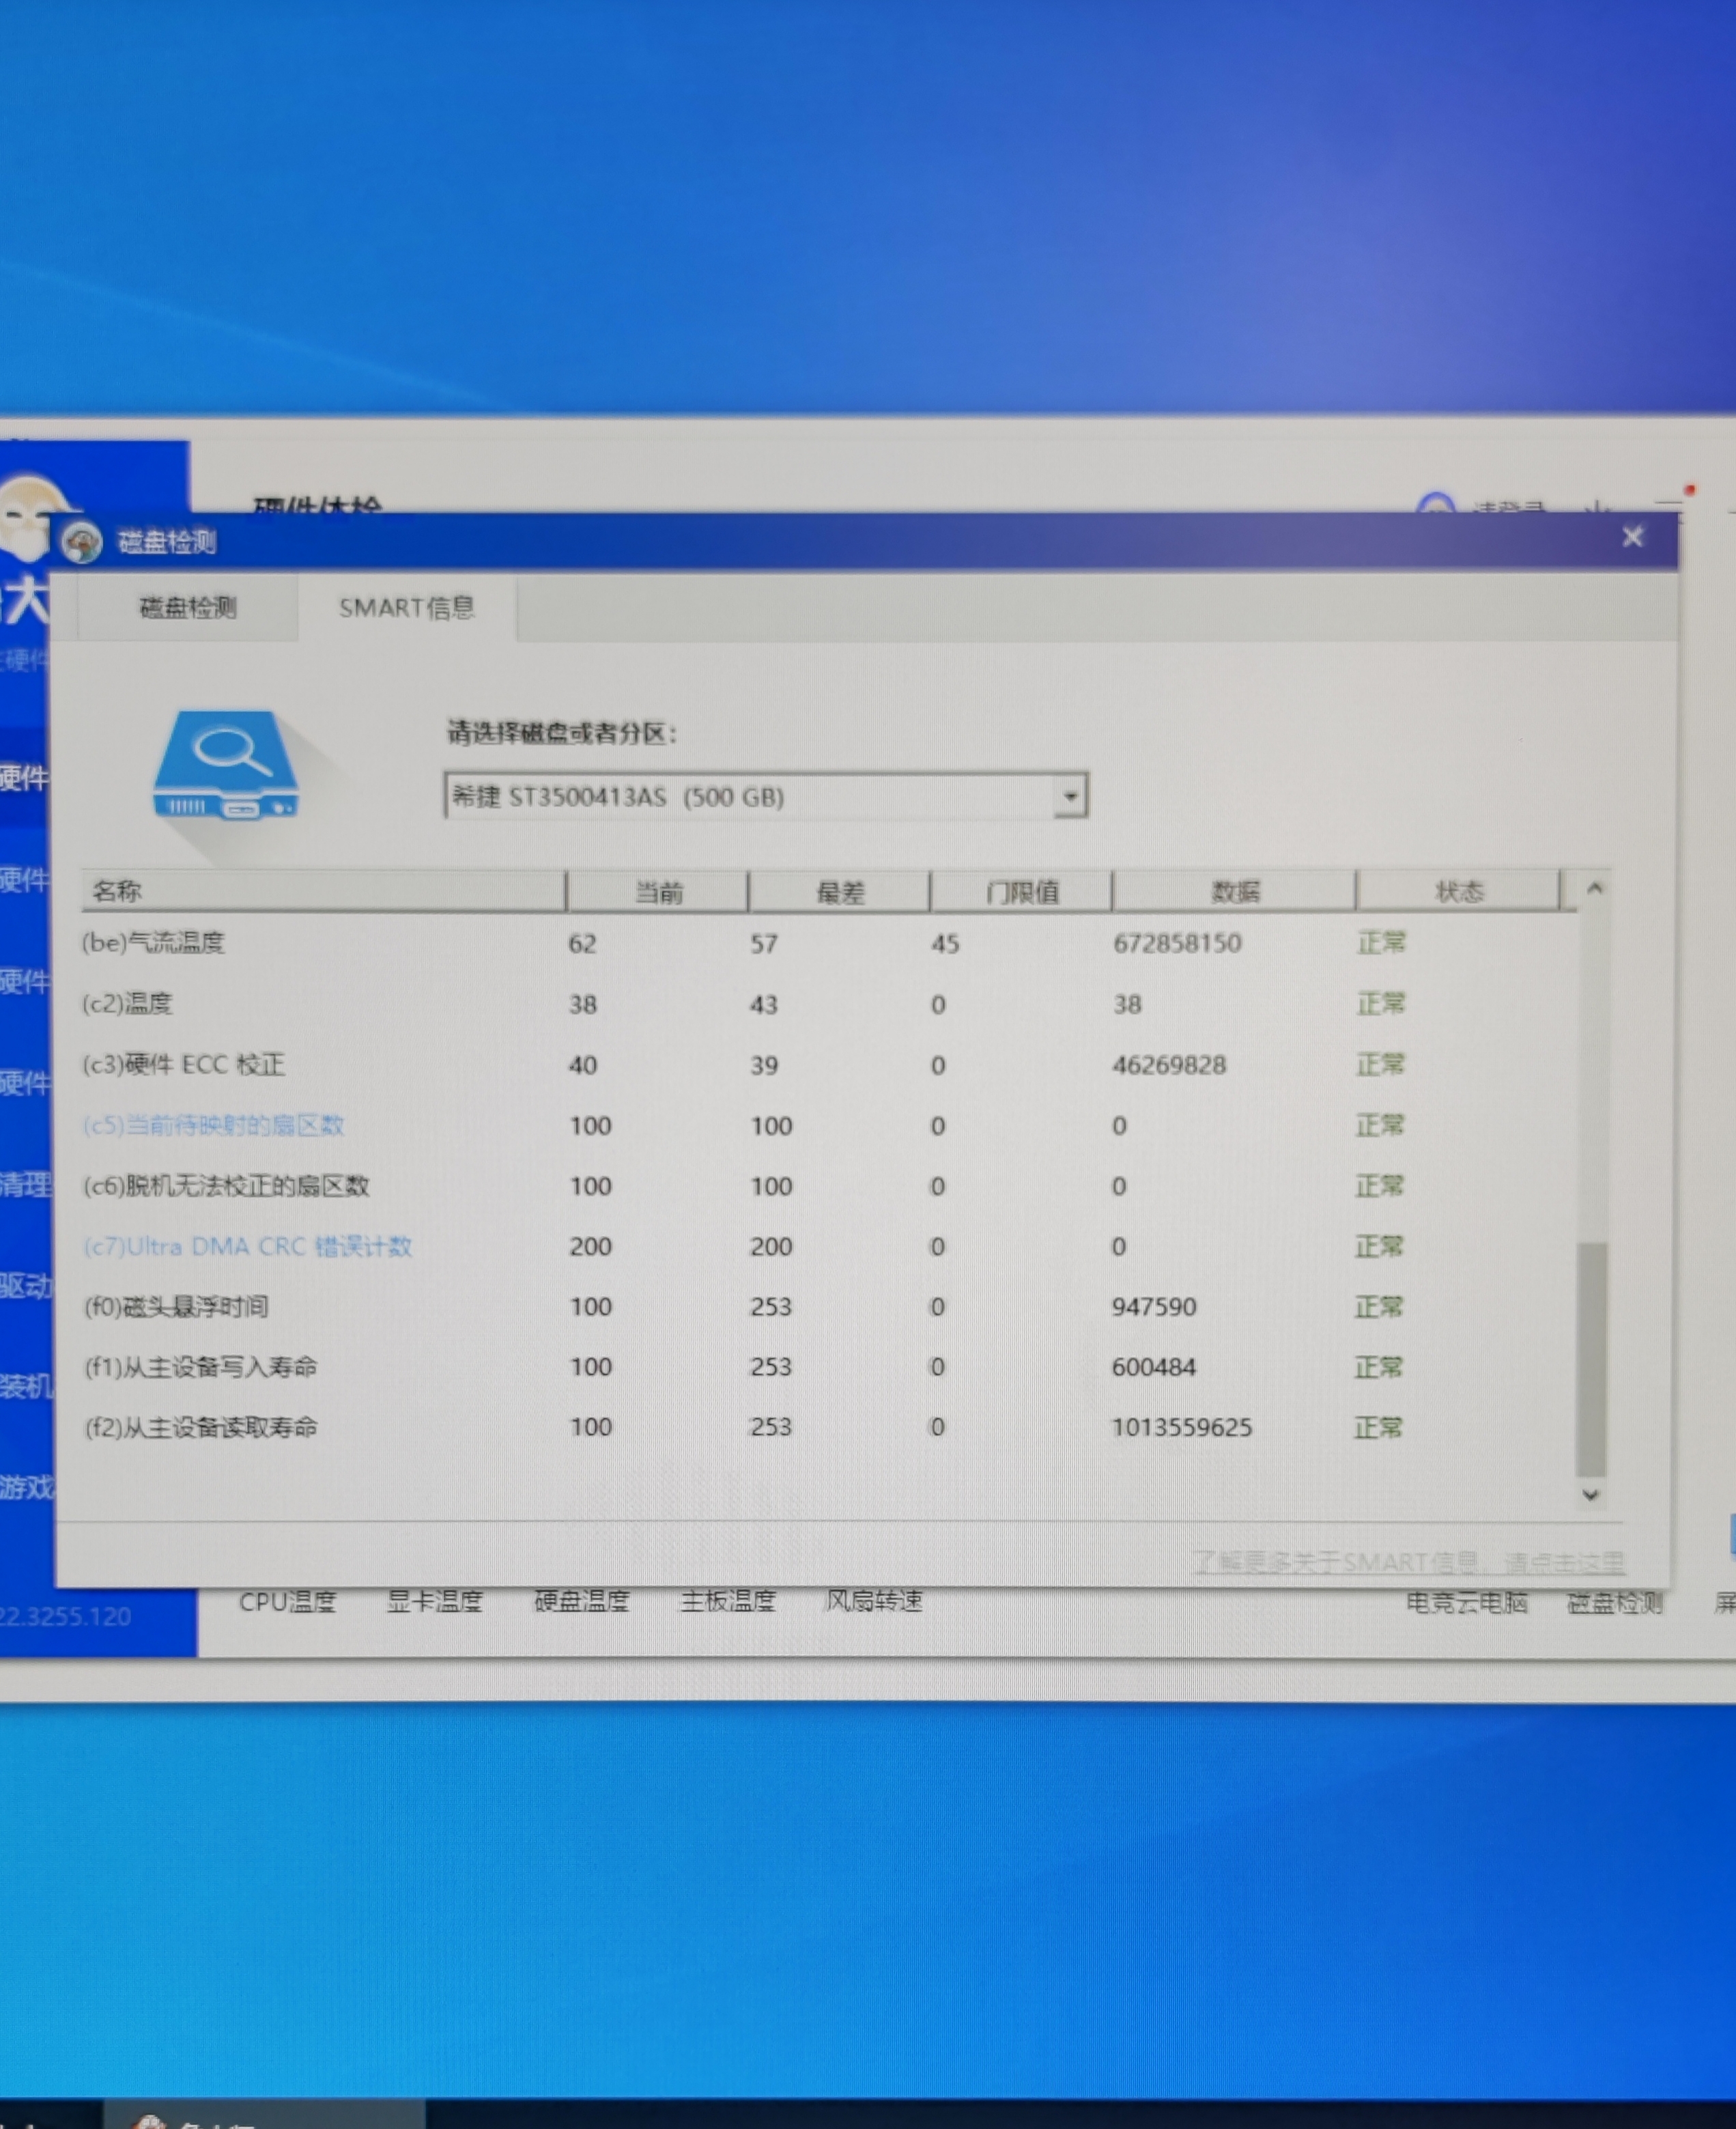Screen dimensions: 1736x2129
Task: Open the disk selection dropdown arrow
Action: point(1070,796)
